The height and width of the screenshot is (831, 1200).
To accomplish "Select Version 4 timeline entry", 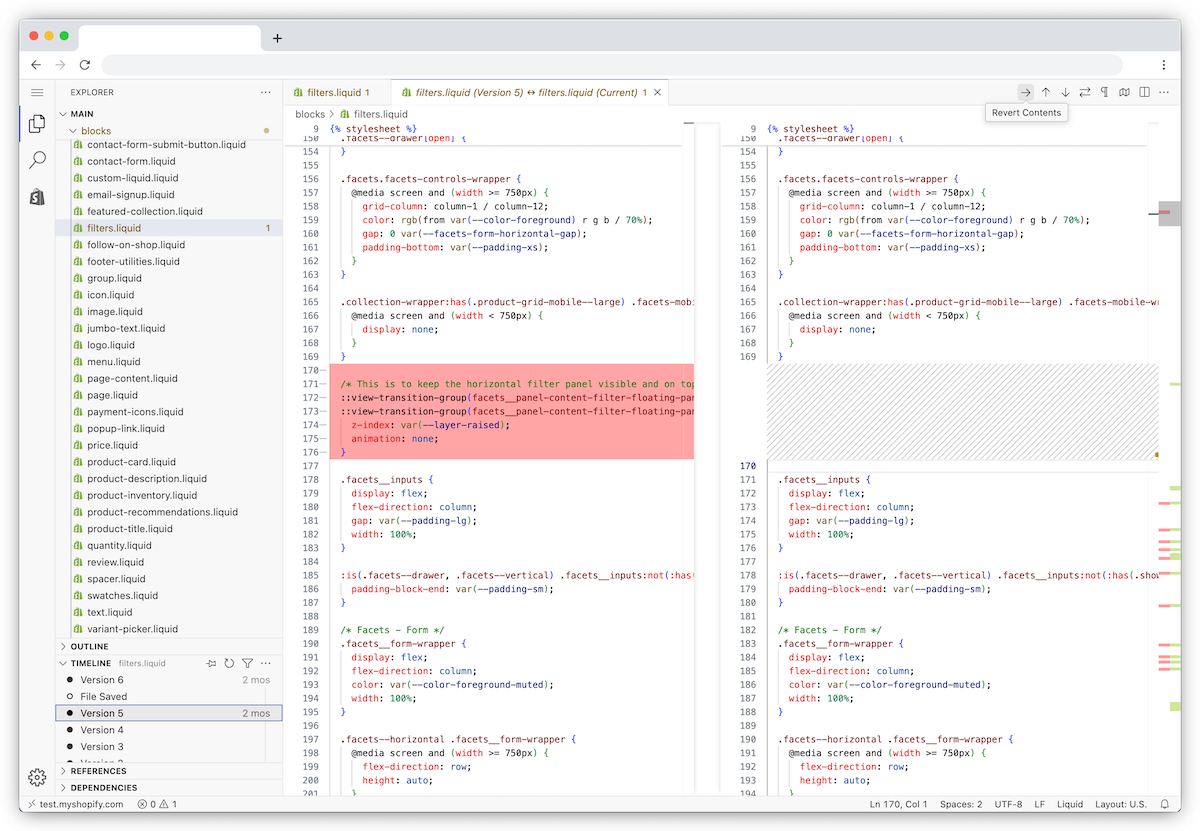I will pos(168,730).
